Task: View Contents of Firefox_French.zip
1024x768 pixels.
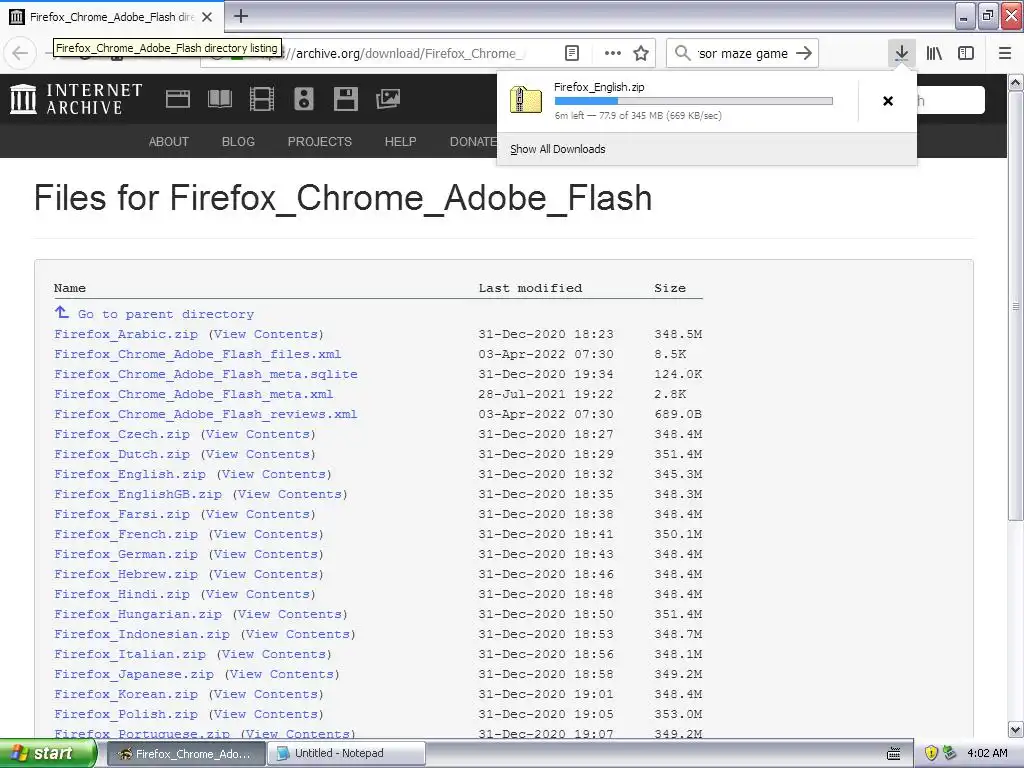Action: pyautogui.click(x=266, y=534)
